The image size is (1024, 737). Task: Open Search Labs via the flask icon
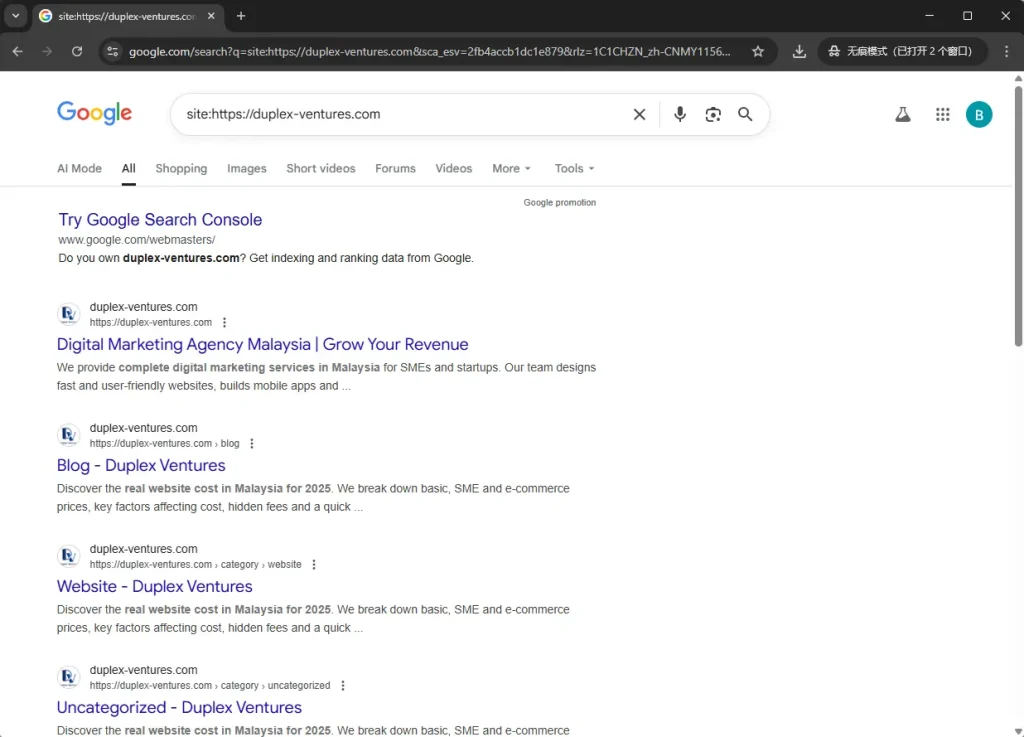click(x=903, y=114)
